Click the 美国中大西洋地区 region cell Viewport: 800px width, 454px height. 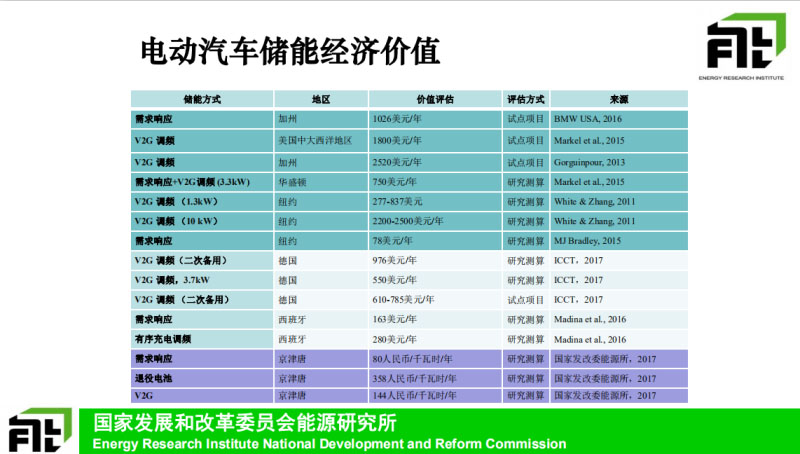click(x=315, y=141)
